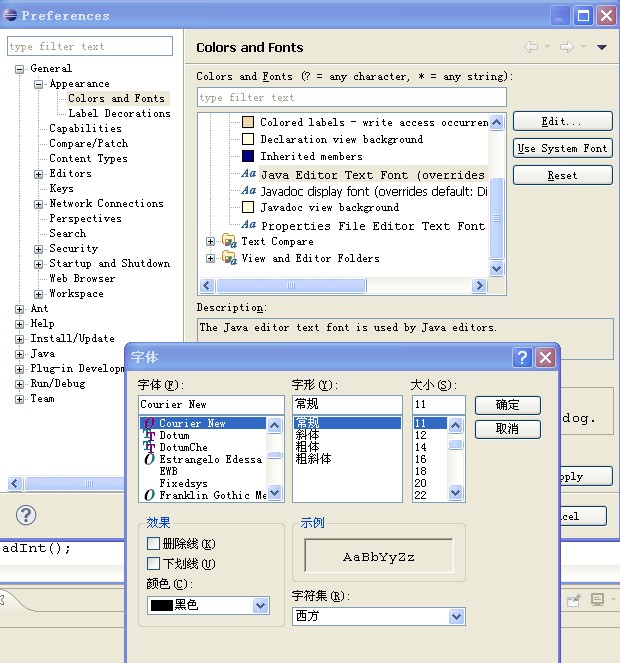Viewport: 620px width, 663px height.
Task: Select 粗体 bold font style
Action: [x=307, y=447]
